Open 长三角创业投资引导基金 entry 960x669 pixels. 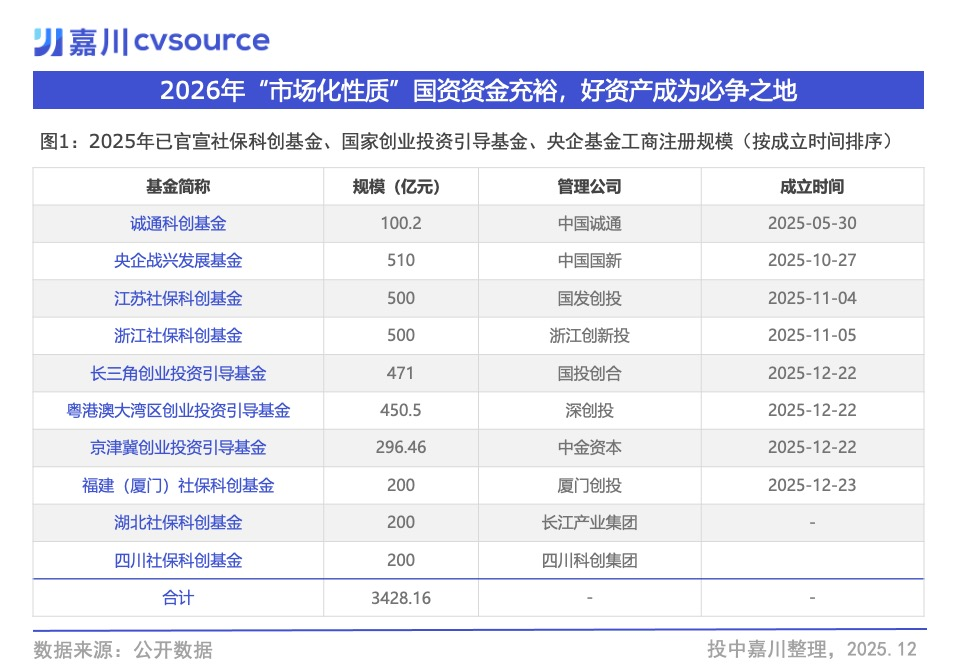pyautogui.click(x=178, y=374)
